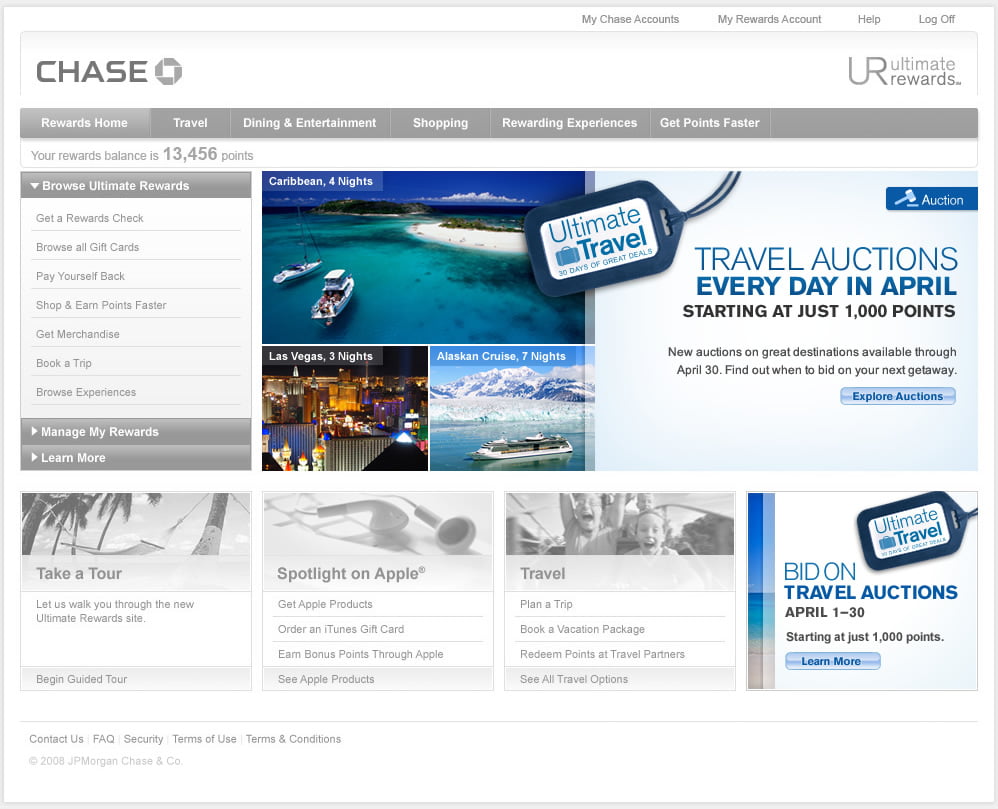Open the Shopping tab
998x809 pixels.
(x=440, y=123)
